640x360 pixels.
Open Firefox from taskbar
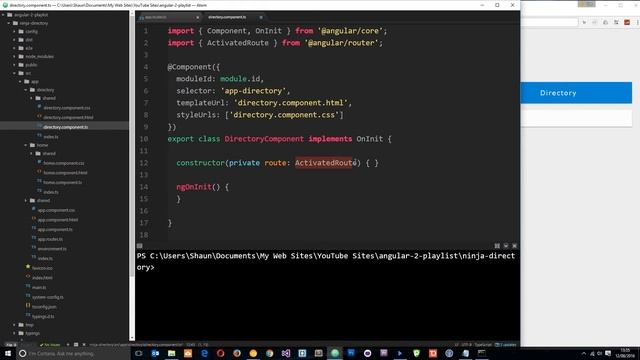pyautogui.click(x=237, y=353)
